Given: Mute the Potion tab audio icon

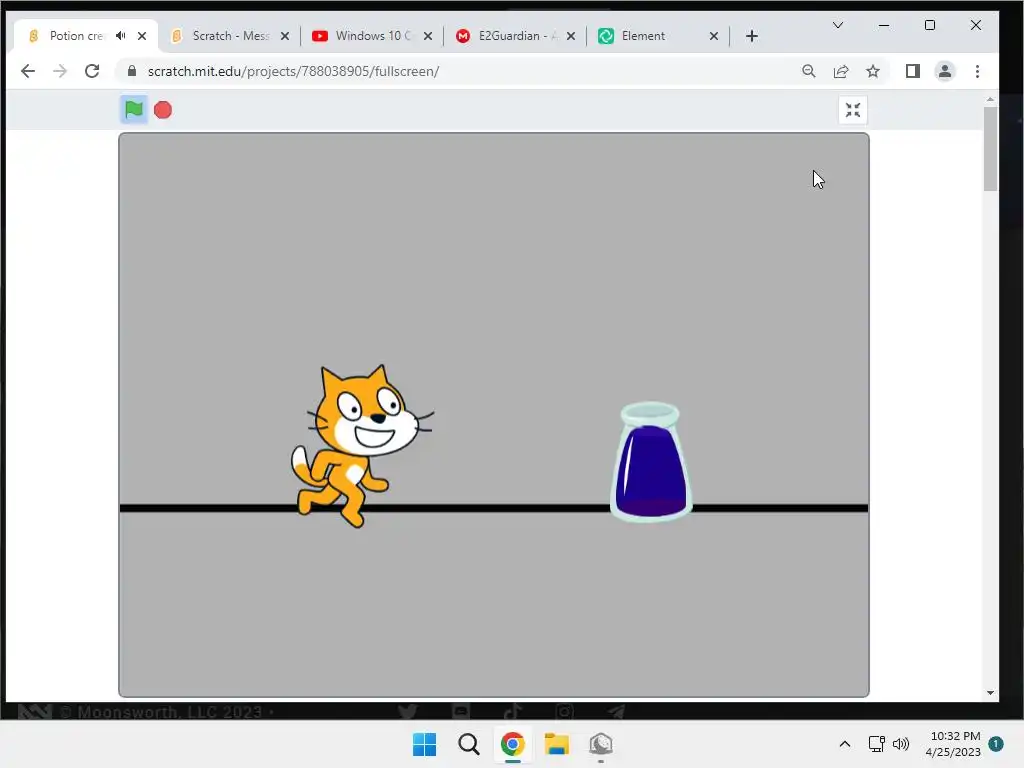Looking at the screenshot, I should [x=121, y=36].
